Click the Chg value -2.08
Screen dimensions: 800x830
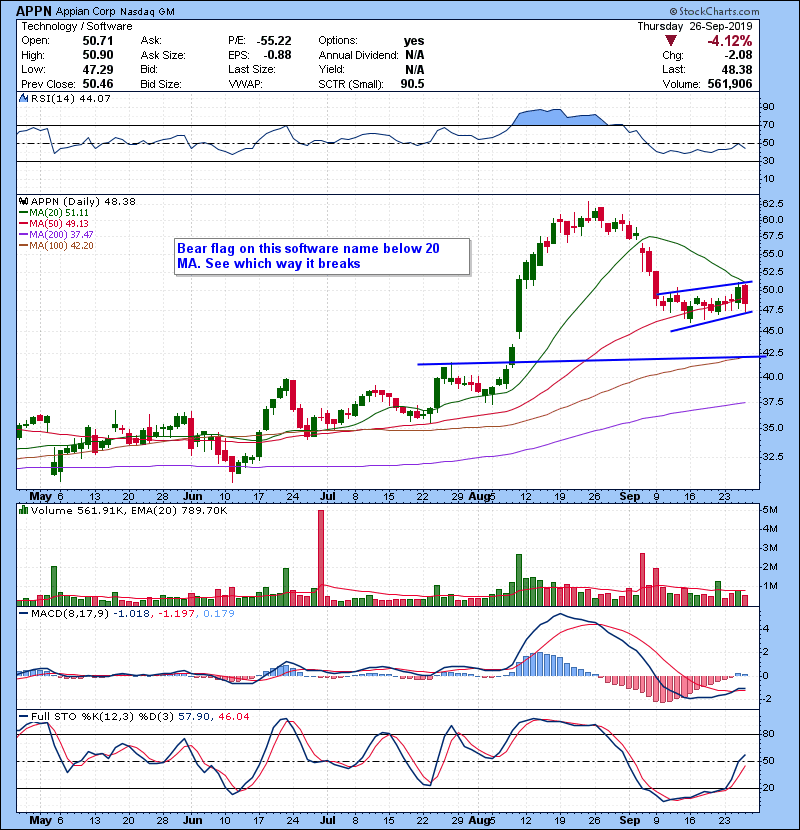point(738,55)
